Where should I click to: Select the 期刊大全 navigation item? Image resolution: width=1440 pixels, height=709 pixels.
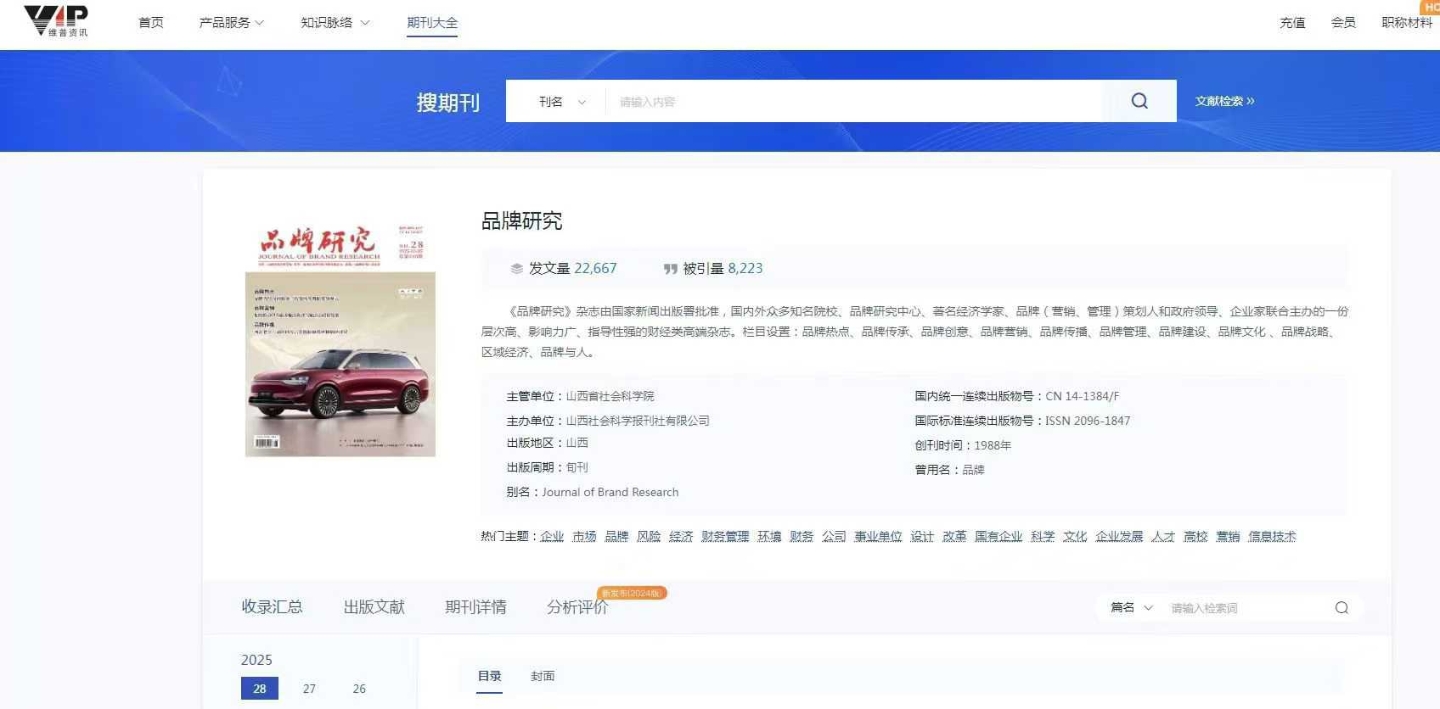[432, 22]
